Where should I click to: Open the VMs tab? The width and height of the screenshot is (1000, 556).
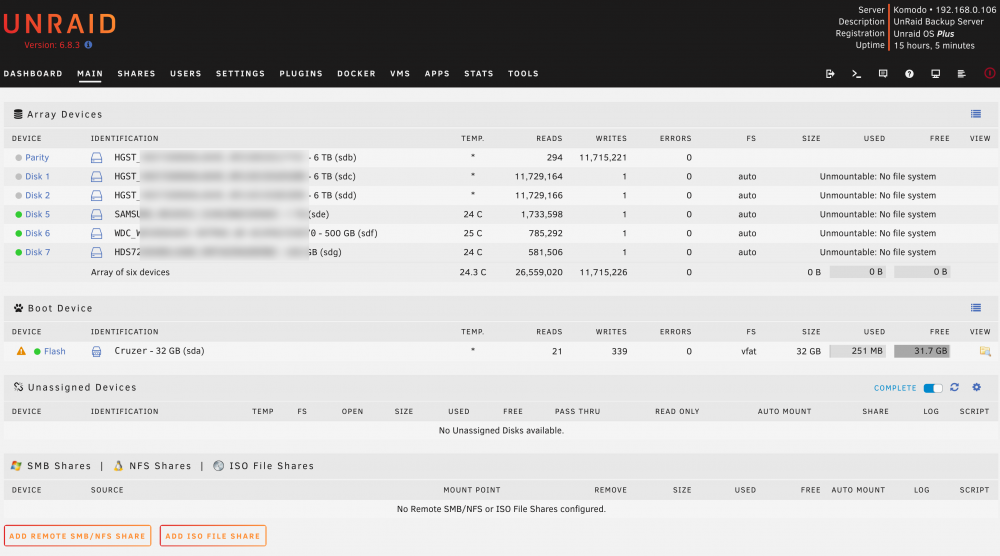[x=401, y=74]
